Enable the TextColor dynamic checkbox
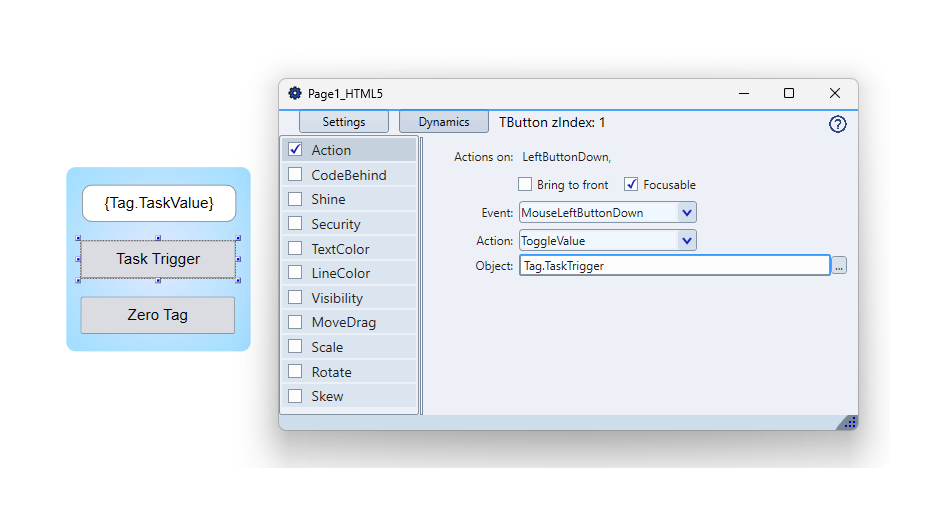Image resolution: width=930 pixels, height=508 pixels. pos(295,249)
